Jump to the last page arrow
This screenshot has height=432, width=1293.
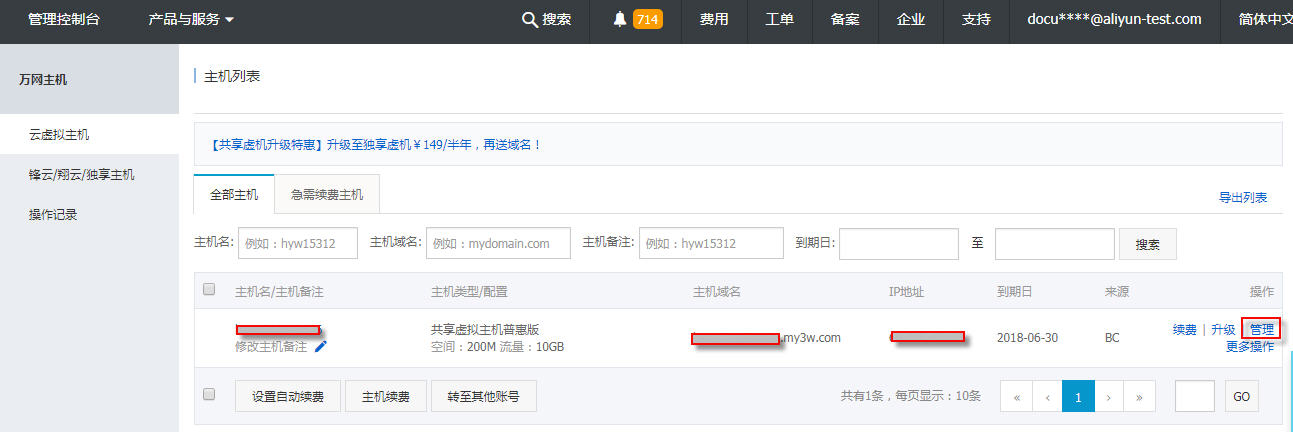tap(1139, 396)
